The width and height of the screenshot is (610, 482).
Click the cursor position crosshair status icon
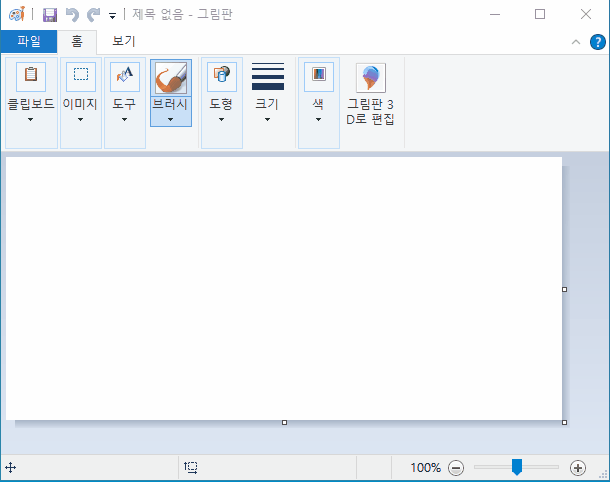(x=11, y=467)
